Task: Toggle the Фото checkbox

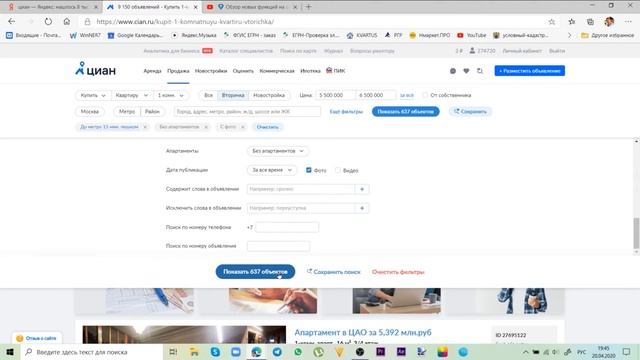Action: tap(309, 170)
